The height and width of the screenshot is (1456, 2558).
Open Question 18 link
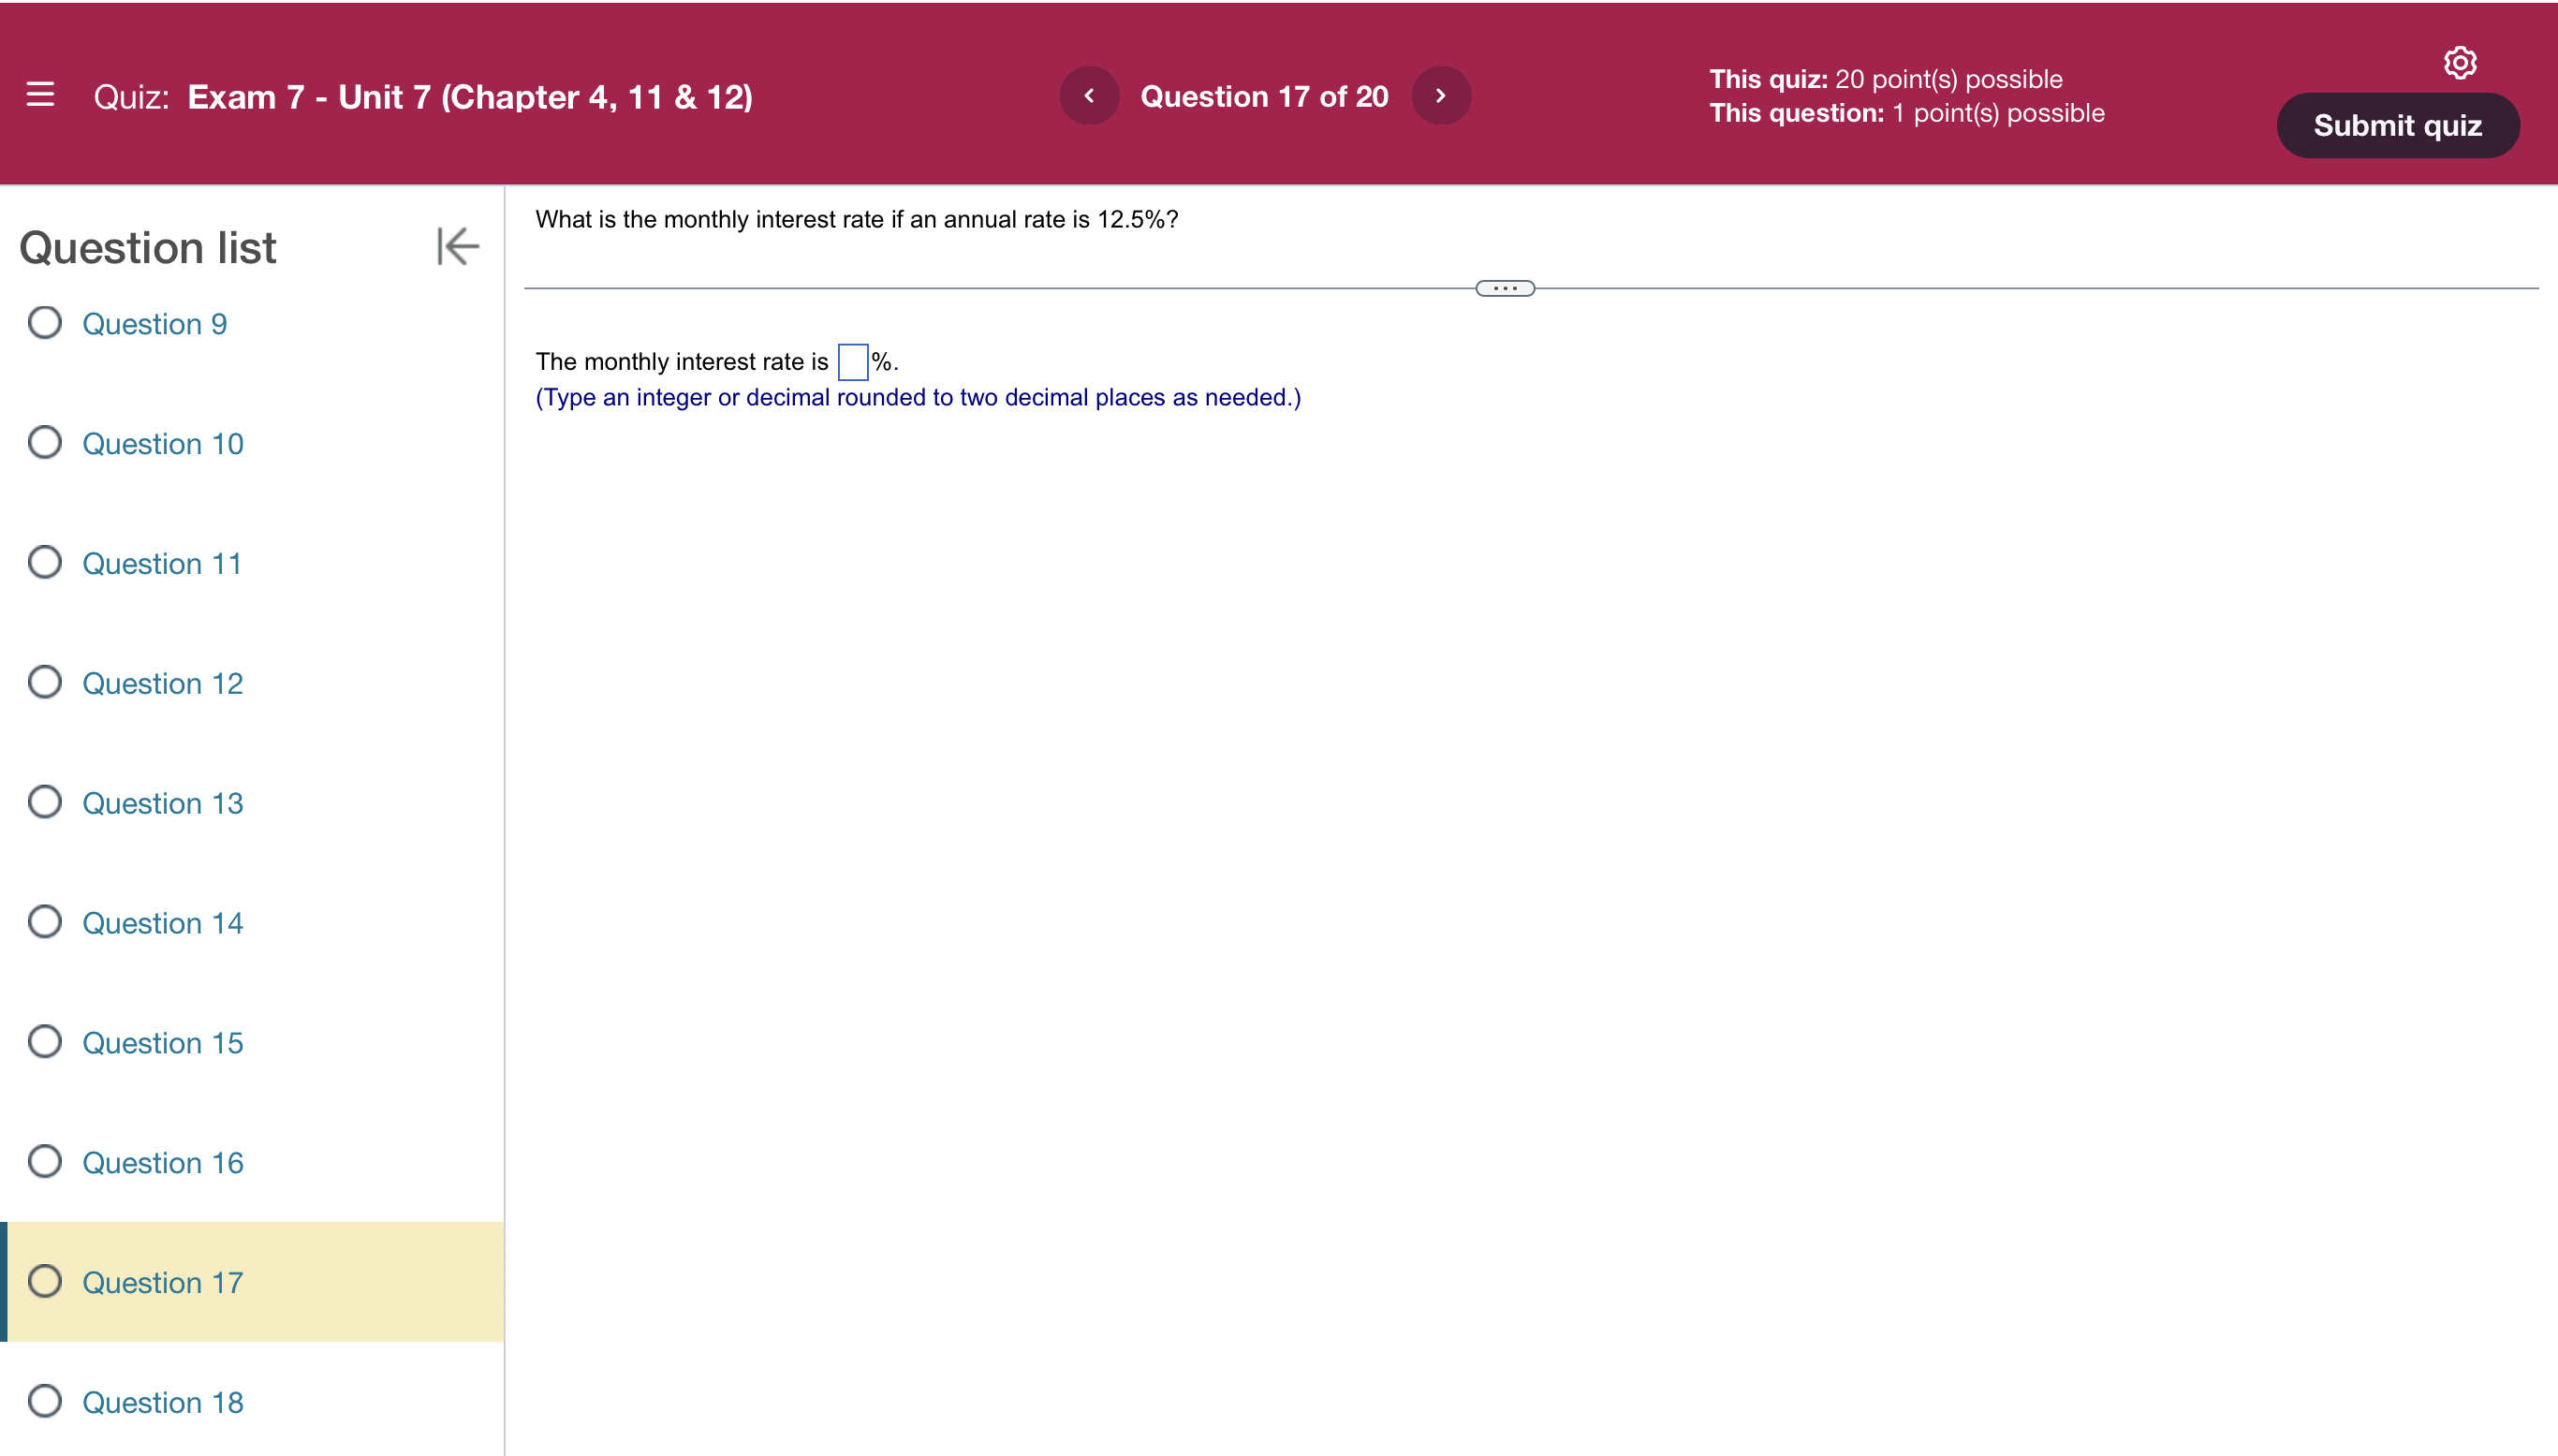(162, 1402)
